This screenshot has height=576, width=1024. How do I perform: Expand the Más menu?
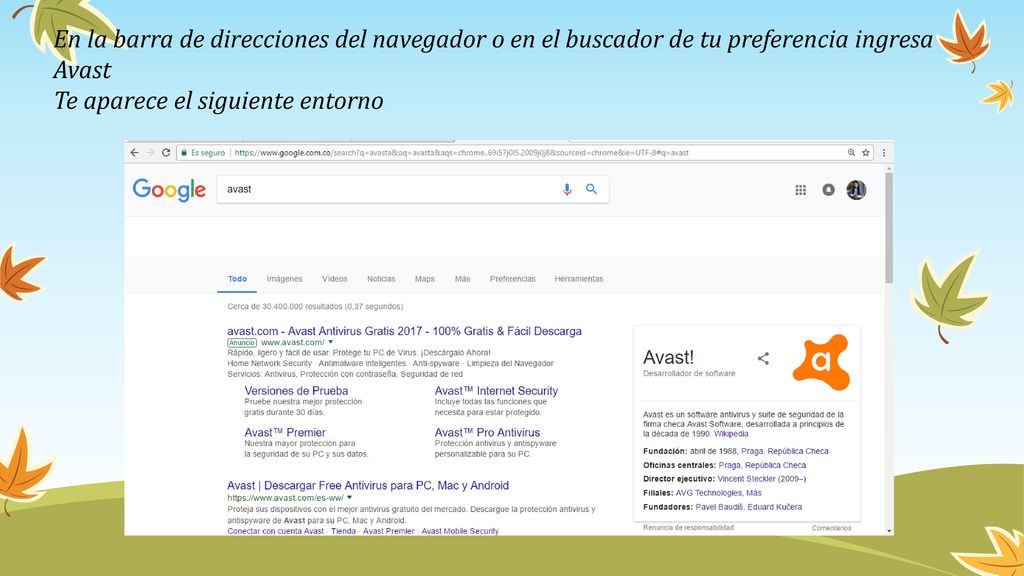(x=462, y=279)
